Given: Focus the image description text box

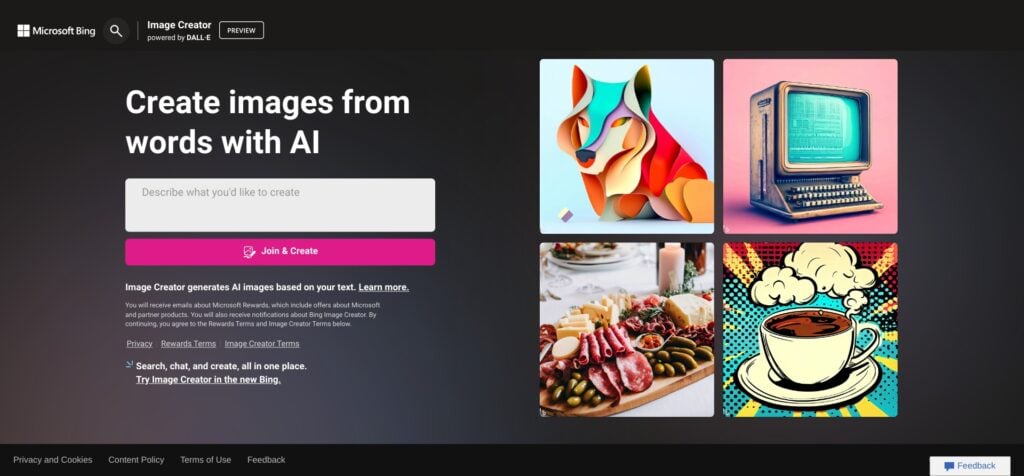Looking at the screenshot, I should pyautogui.click(x=280, y=205).
